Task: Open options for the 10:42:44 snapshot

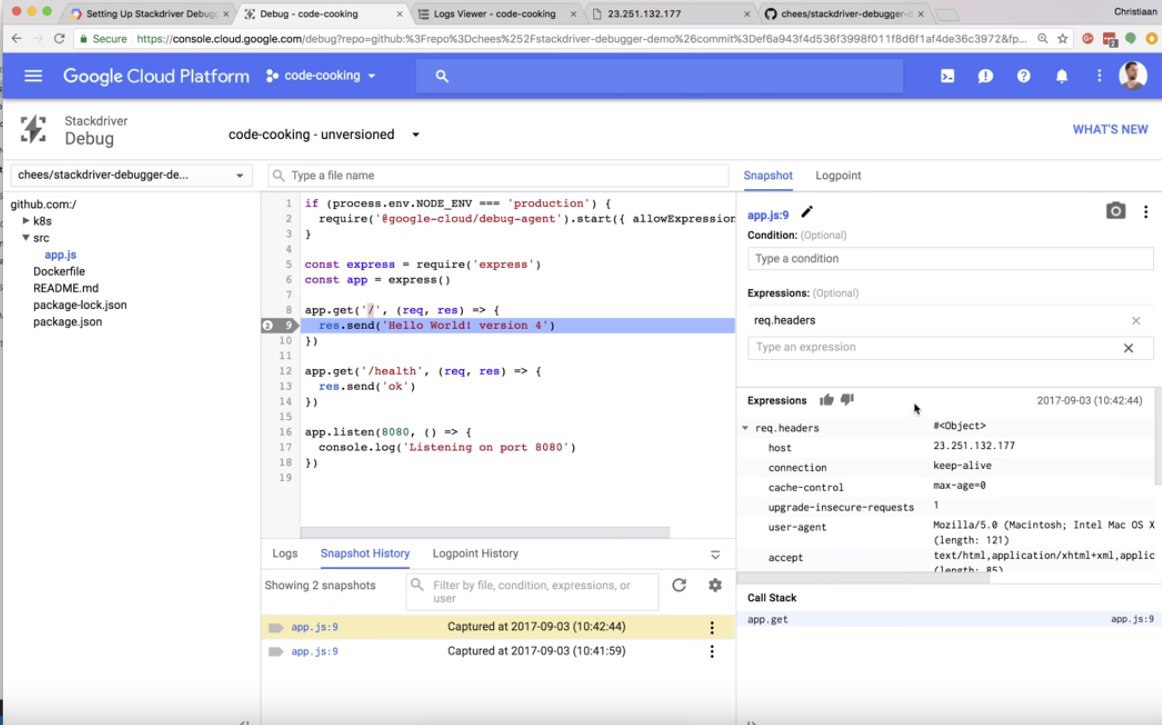Action: click(x=711, y=627)
